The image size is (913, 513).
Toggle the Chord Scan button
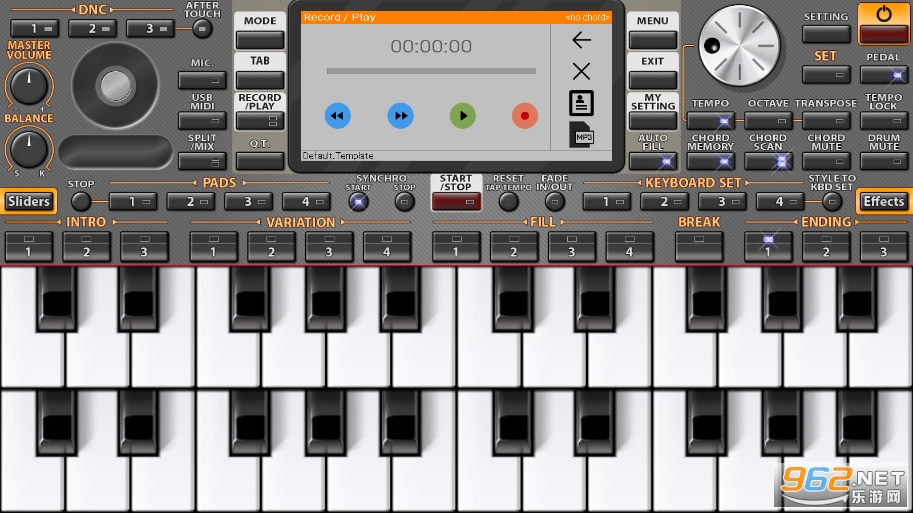coord(768,161)
